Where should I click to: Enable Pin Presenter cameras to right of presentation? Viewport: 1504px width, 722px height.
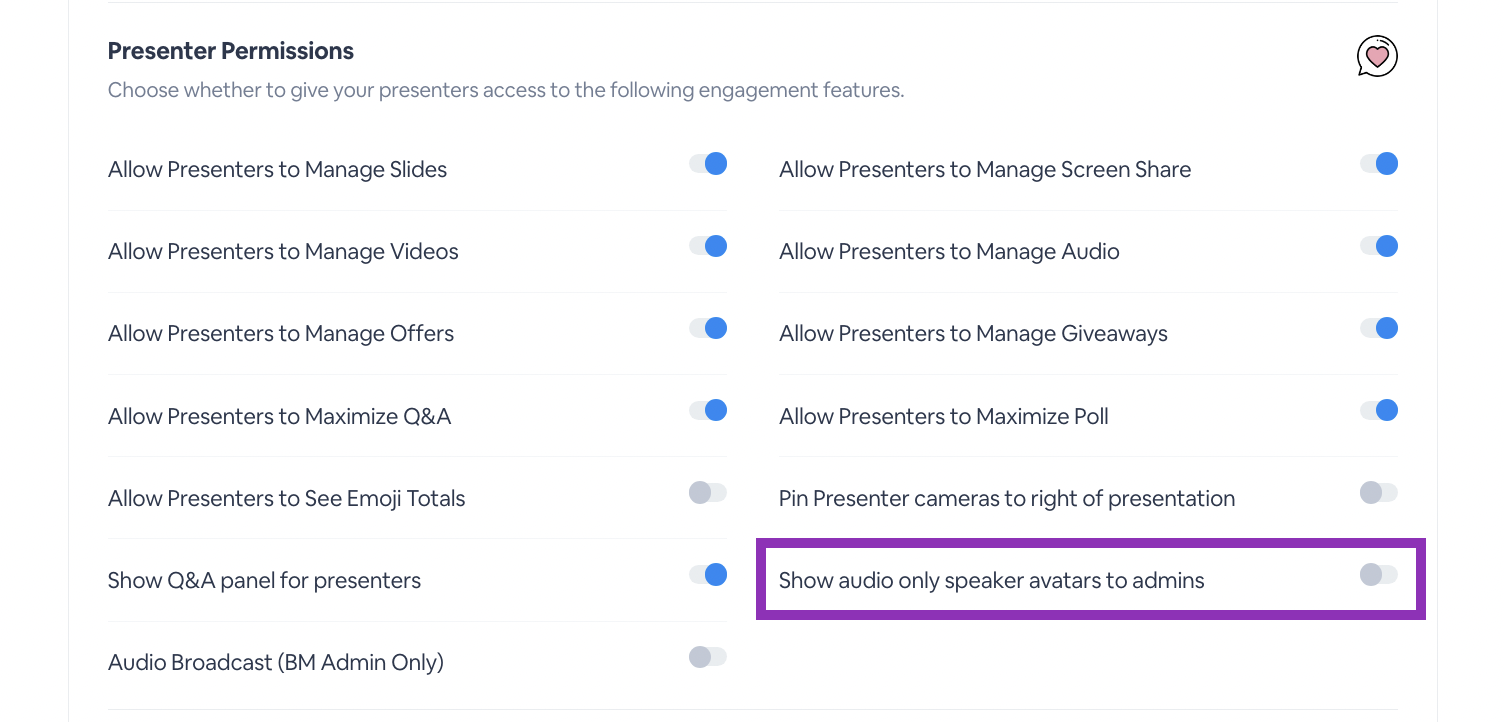tap(1379, 492)
